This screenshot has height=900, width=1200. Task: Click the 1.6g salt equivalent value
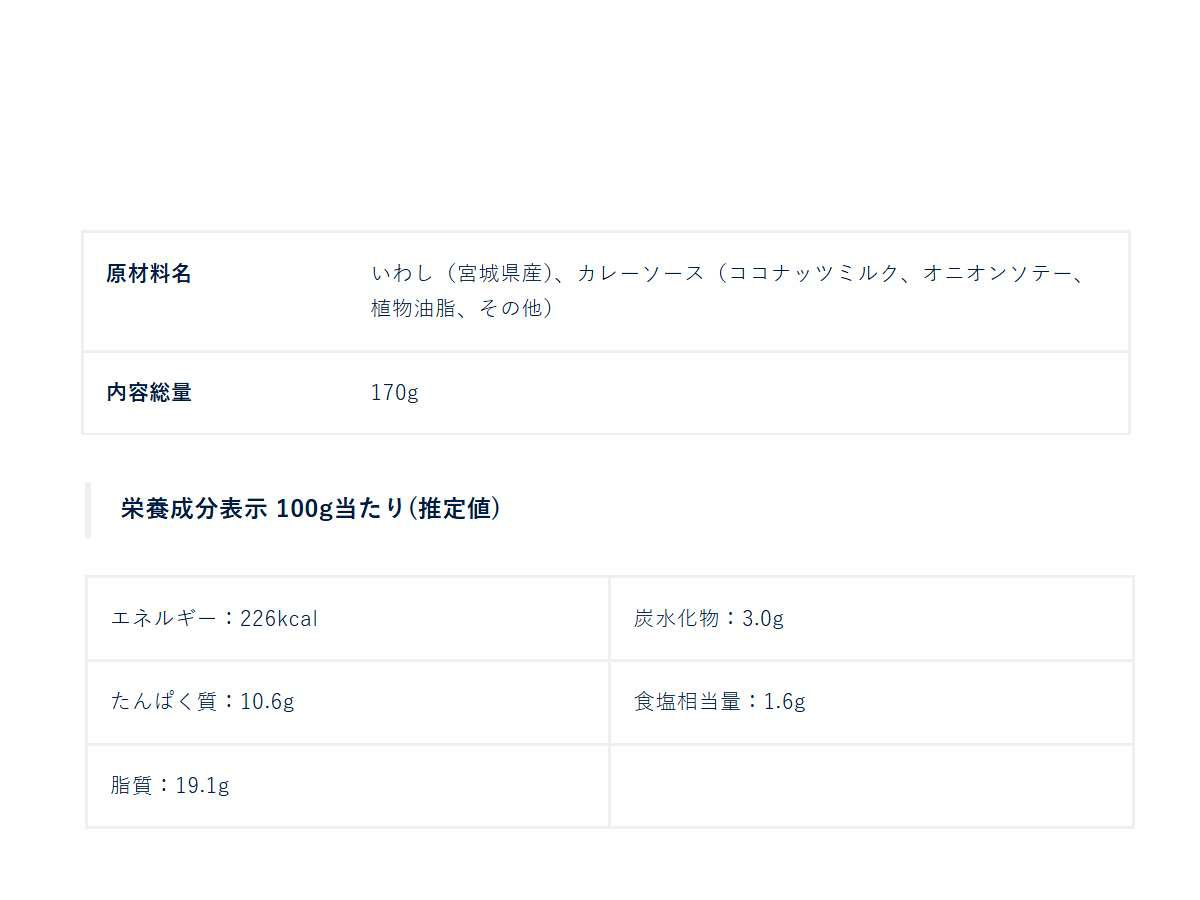[x=785, y=702]
